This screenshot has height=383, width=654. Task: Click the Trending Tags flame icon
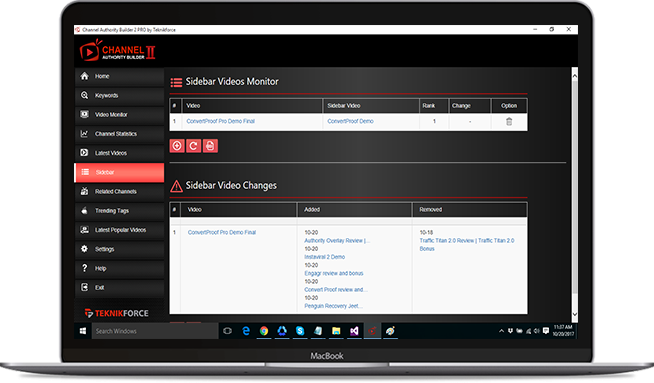[84, 211]
